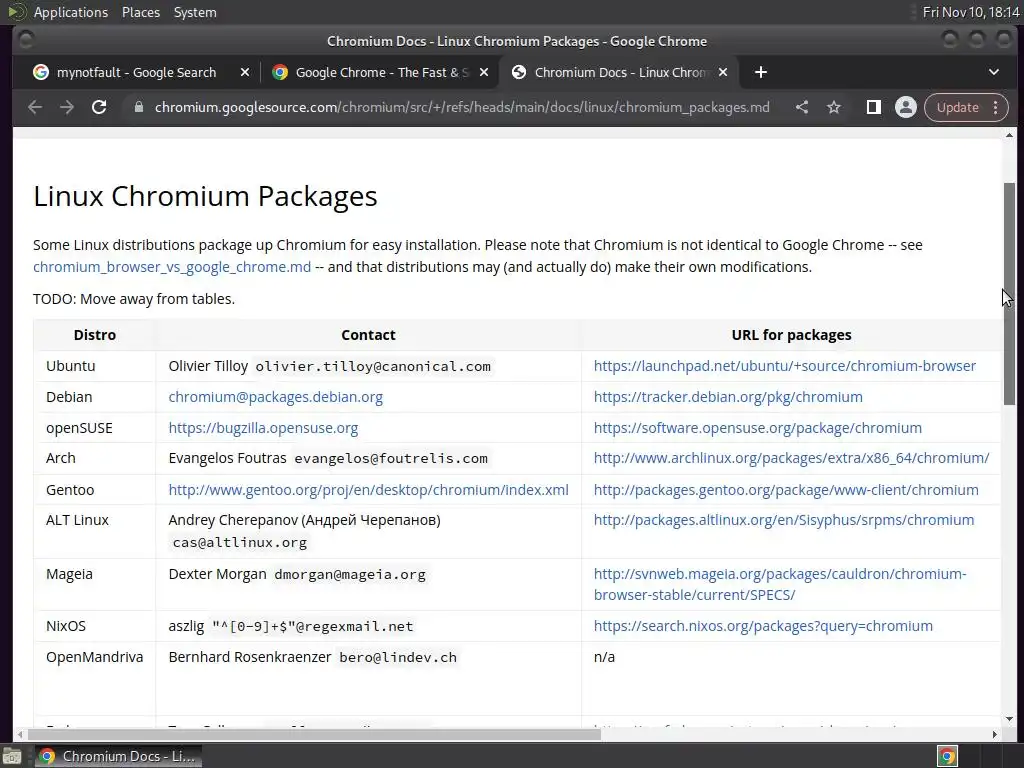Click the OpenMandriva distro cell

95,679
